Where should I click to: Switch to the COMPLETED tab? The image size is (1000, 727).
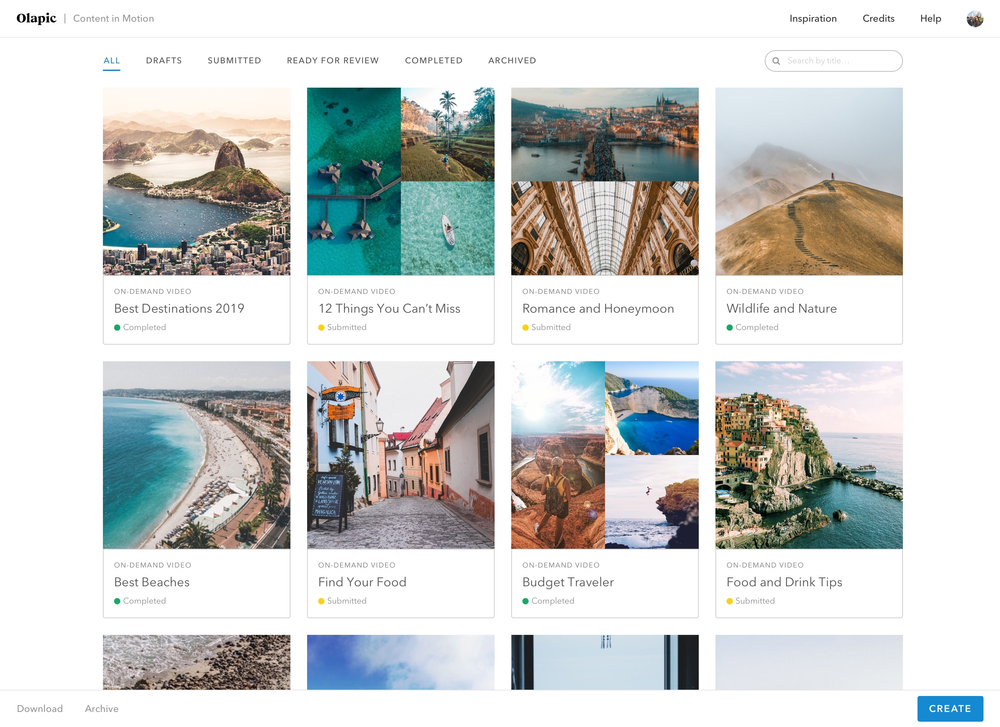click(434, 61)
